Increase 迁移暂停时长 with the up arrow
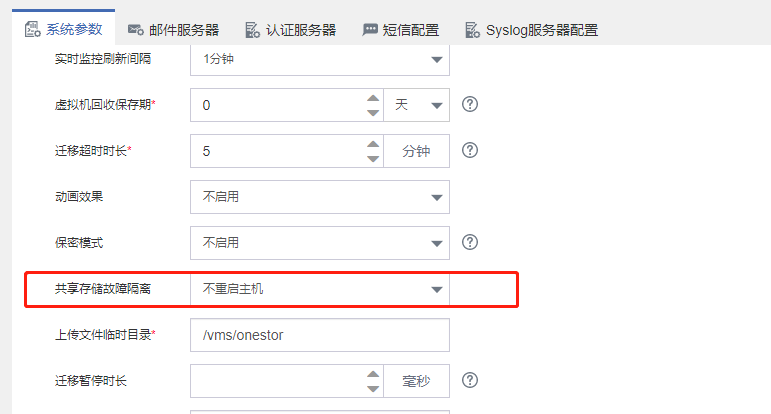The height and width of the screenshot is (414, 771). (x=373, y=374)
